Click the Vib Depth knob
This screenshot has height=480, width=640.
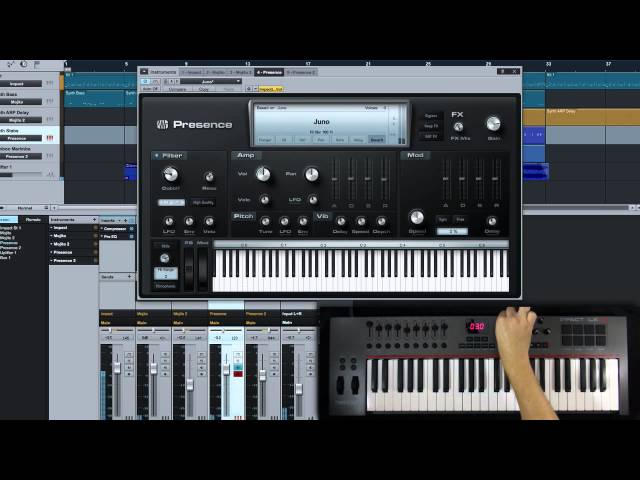pos(381,222)
